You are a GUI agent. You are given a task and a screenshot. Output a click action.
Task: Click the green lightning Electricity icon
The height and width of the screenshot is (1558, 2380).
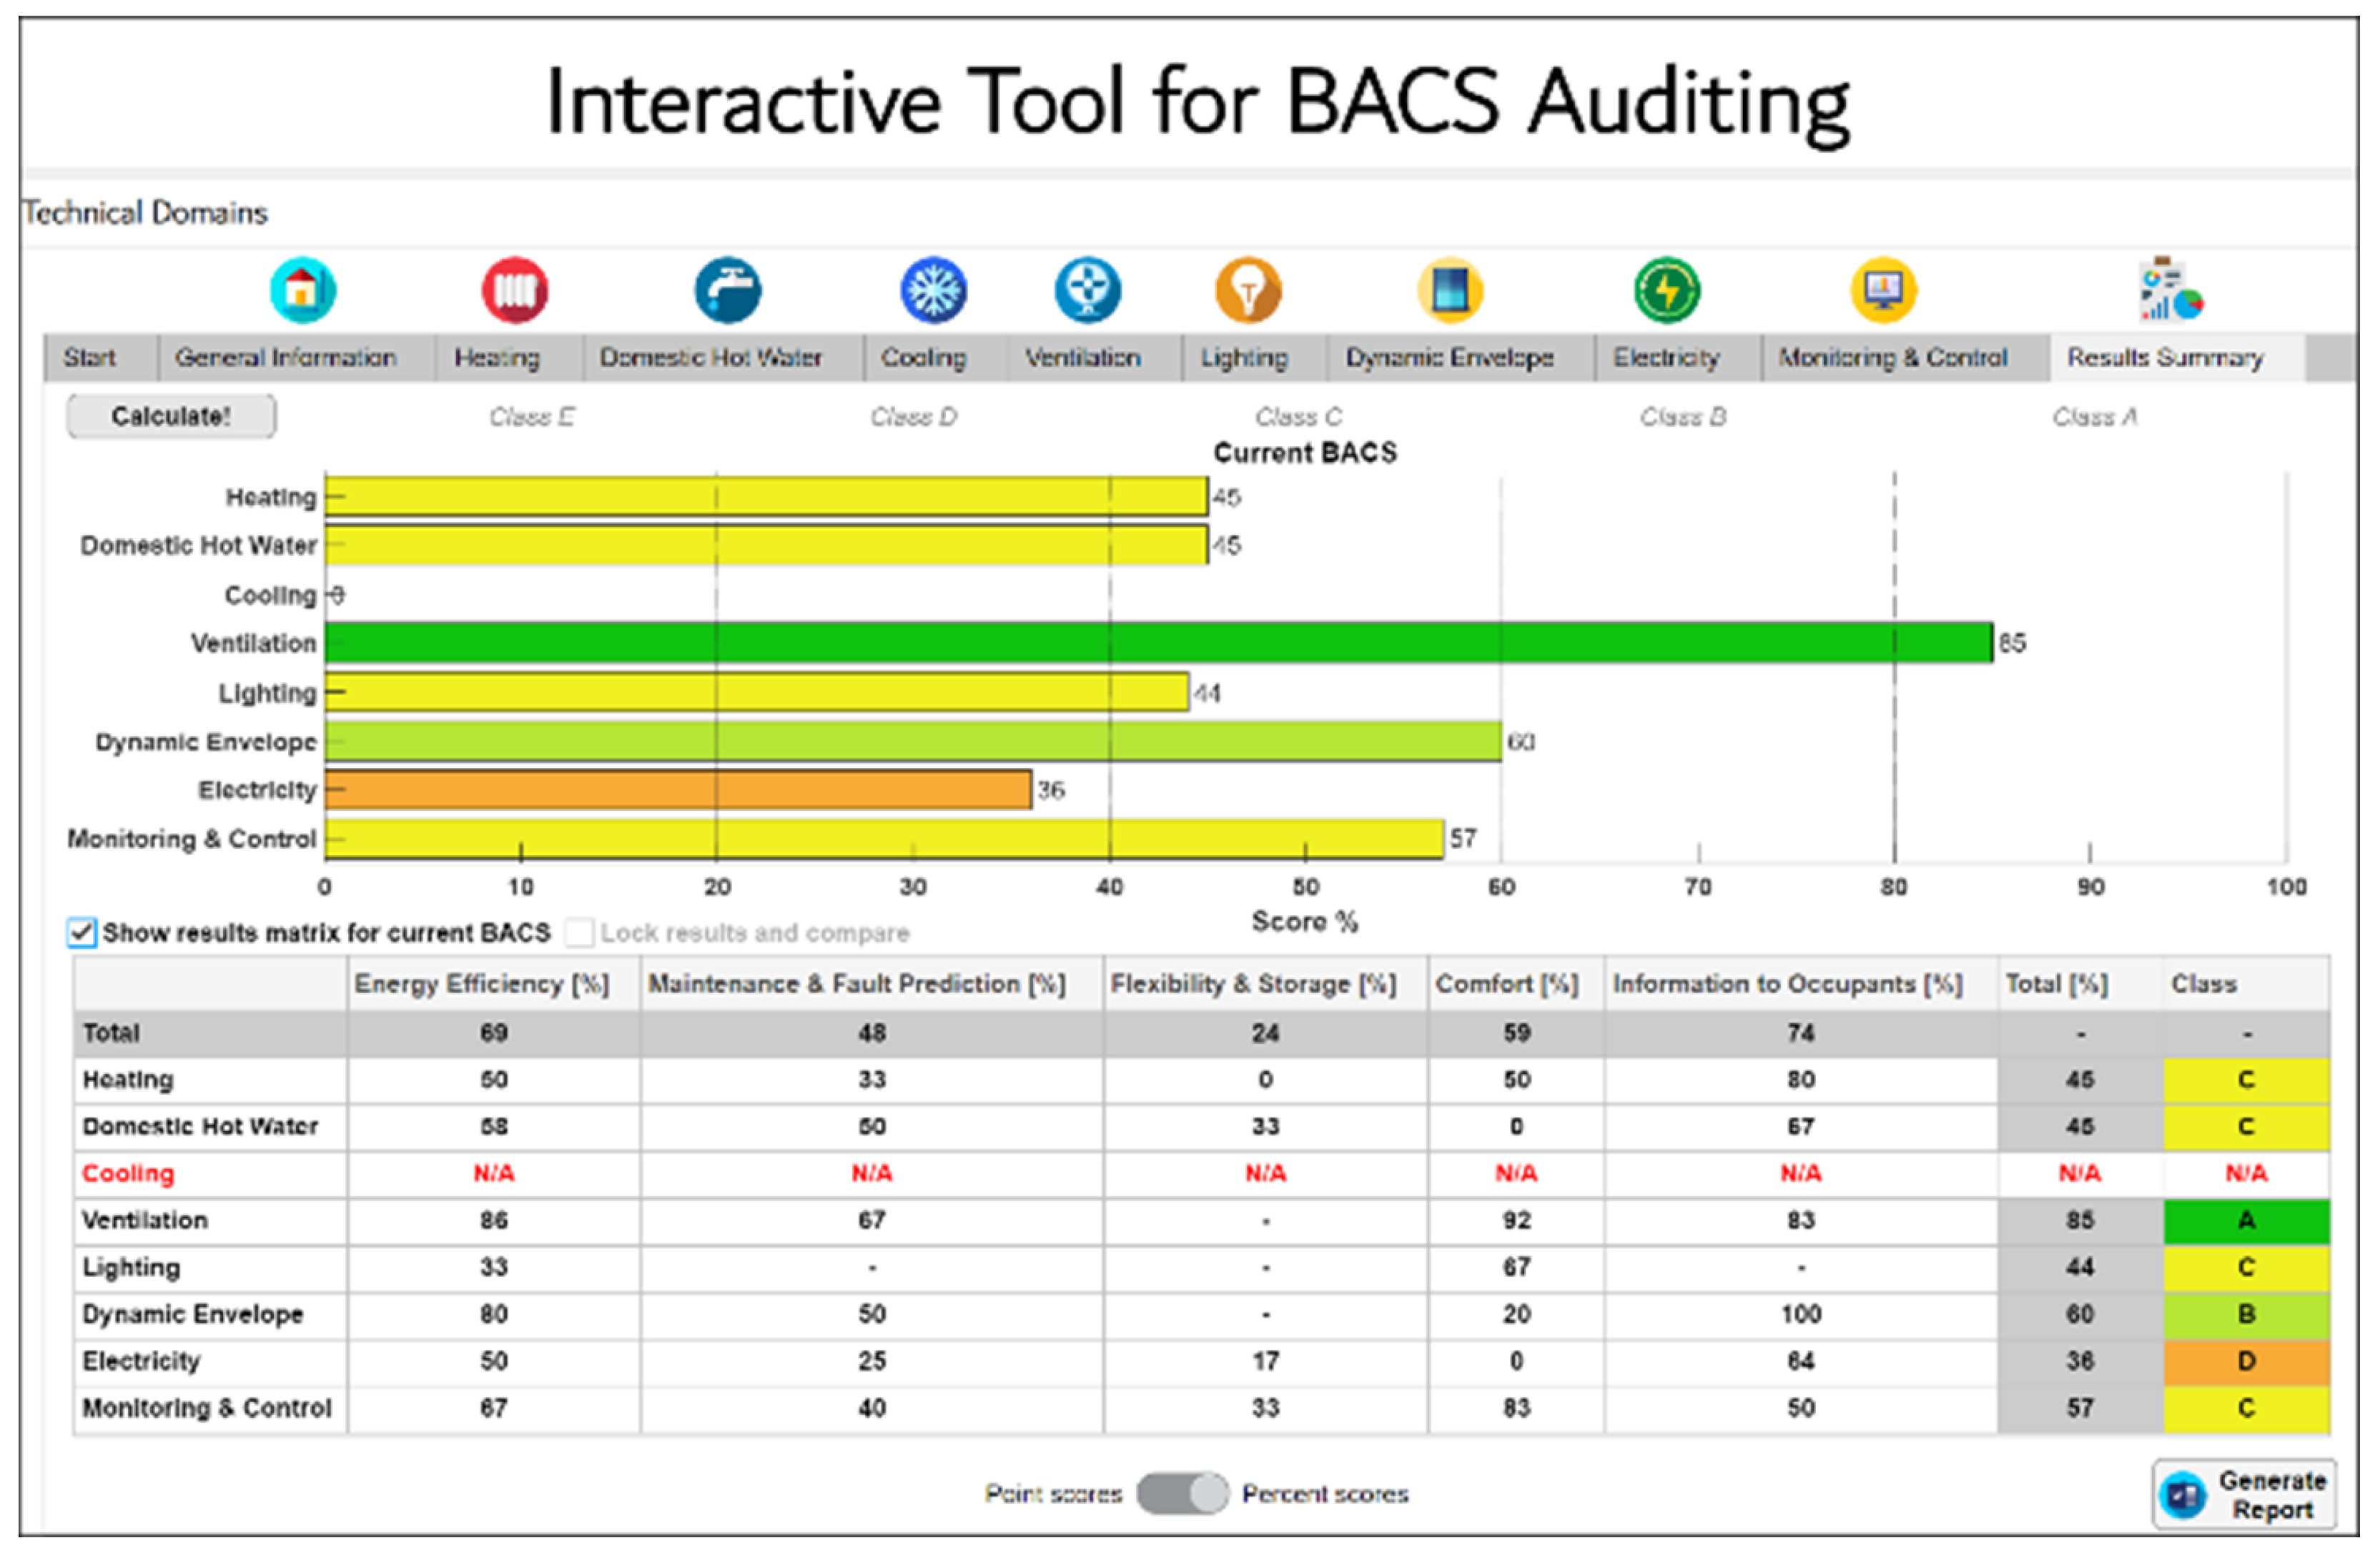coord(1666,291)
